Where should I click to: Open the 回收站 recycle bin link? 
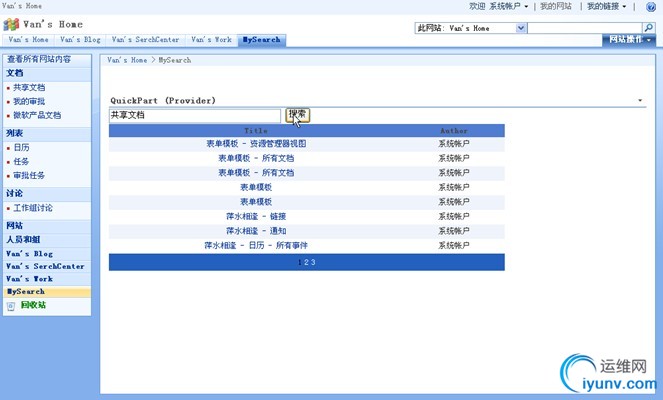tap(33, 305)
